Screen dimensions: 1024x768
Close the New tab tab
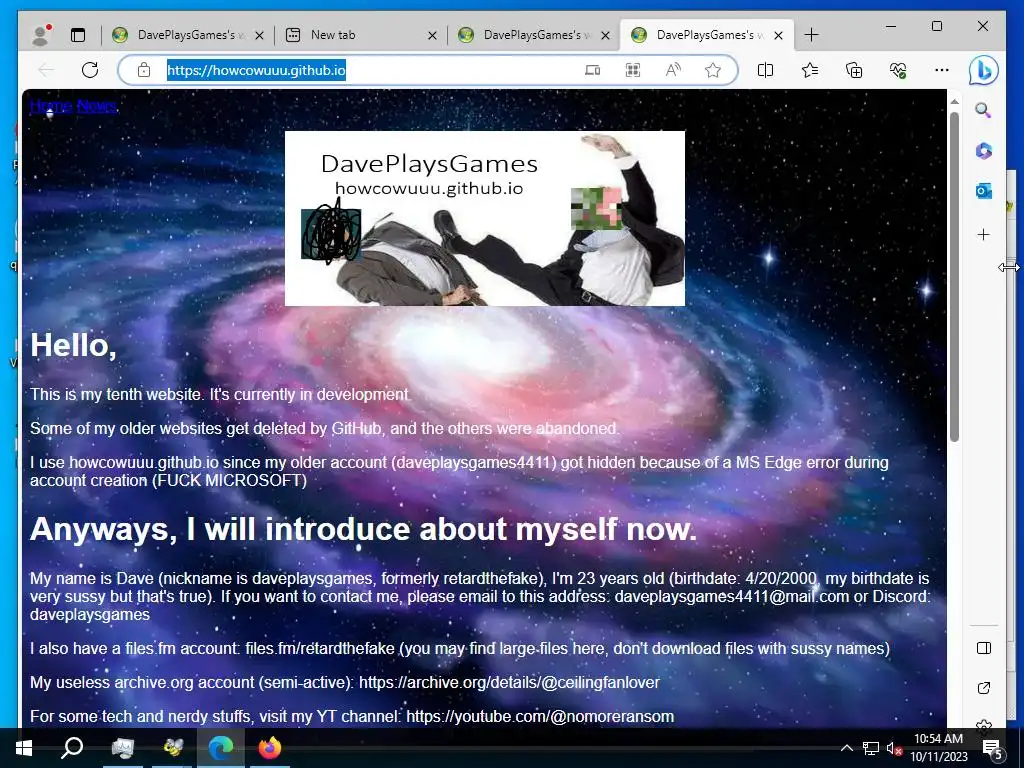[x=432, y=35]
